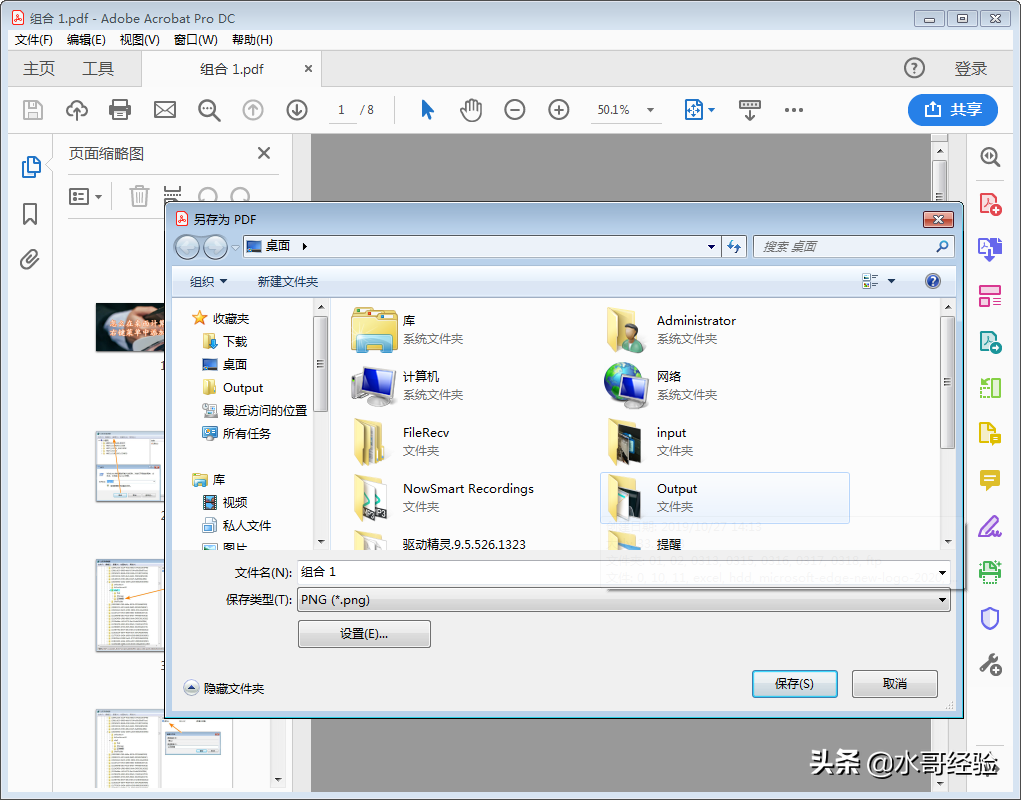
Task: Send file by email envelope icon
Action: (x=165, y=110)
